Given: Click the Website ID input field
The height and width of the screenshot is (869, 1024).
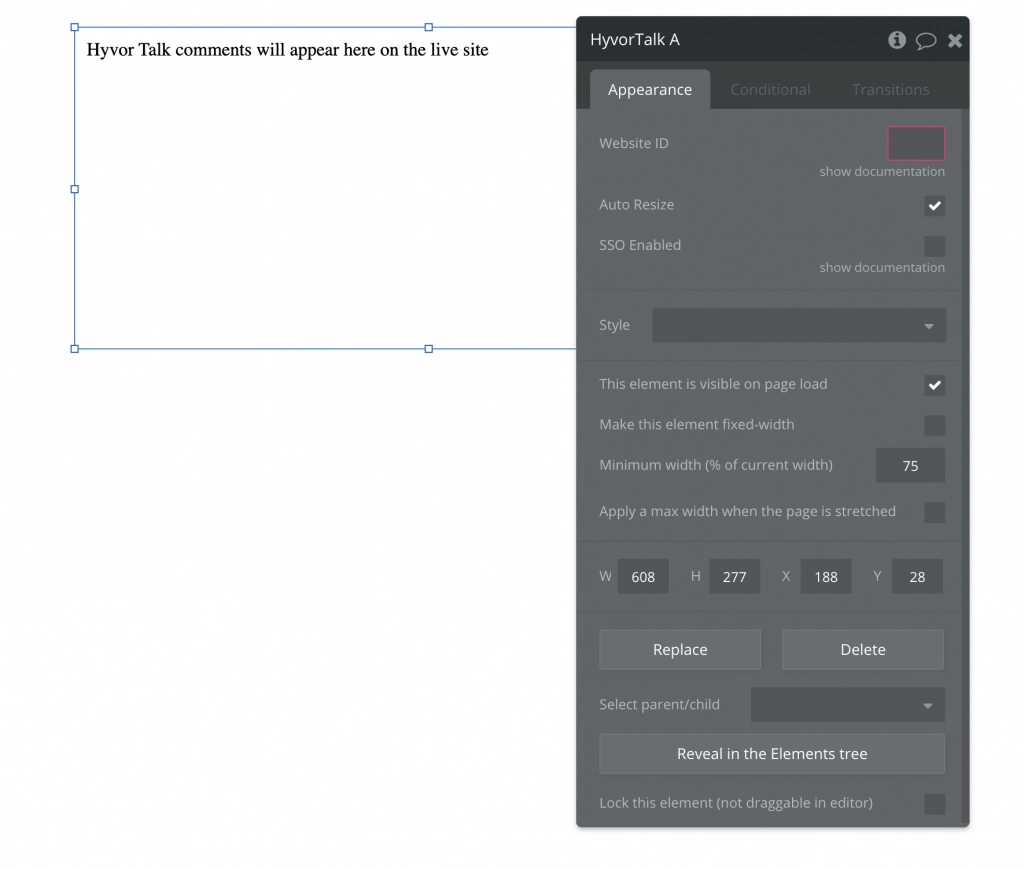Looking at the screenshot, I should point(916,144).
